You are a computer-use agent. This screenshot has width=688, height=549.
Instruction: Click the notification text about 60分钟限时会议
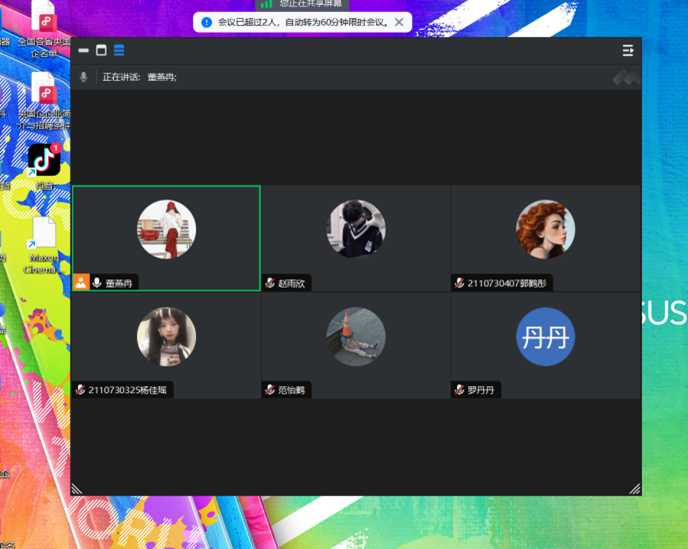click(x=303, y=22)
